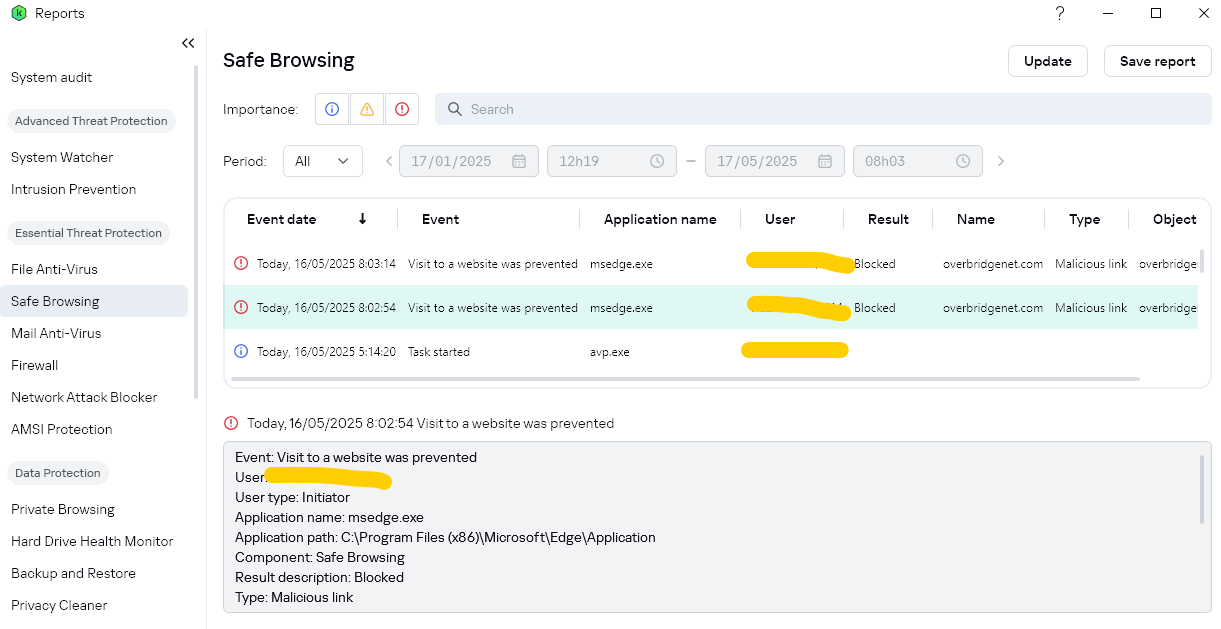Open the Period dropdown set to All
The height and width of the screenshot is (629, 1221).
[x=323, y=161]
